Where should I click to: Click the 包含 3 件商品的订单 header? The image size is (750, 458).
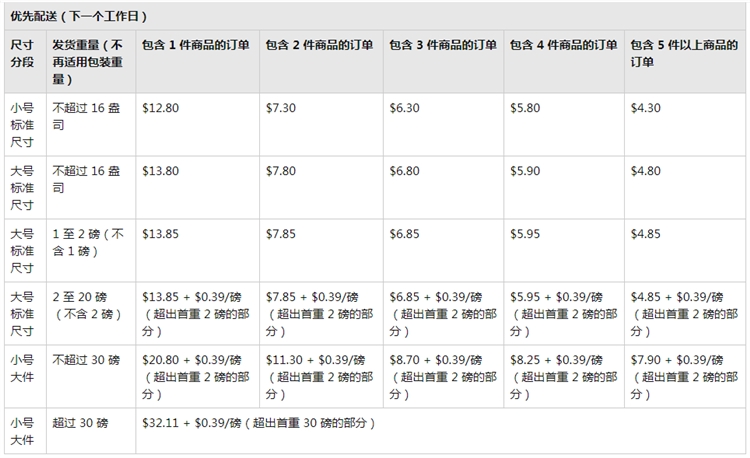click(x=442, y=46)
